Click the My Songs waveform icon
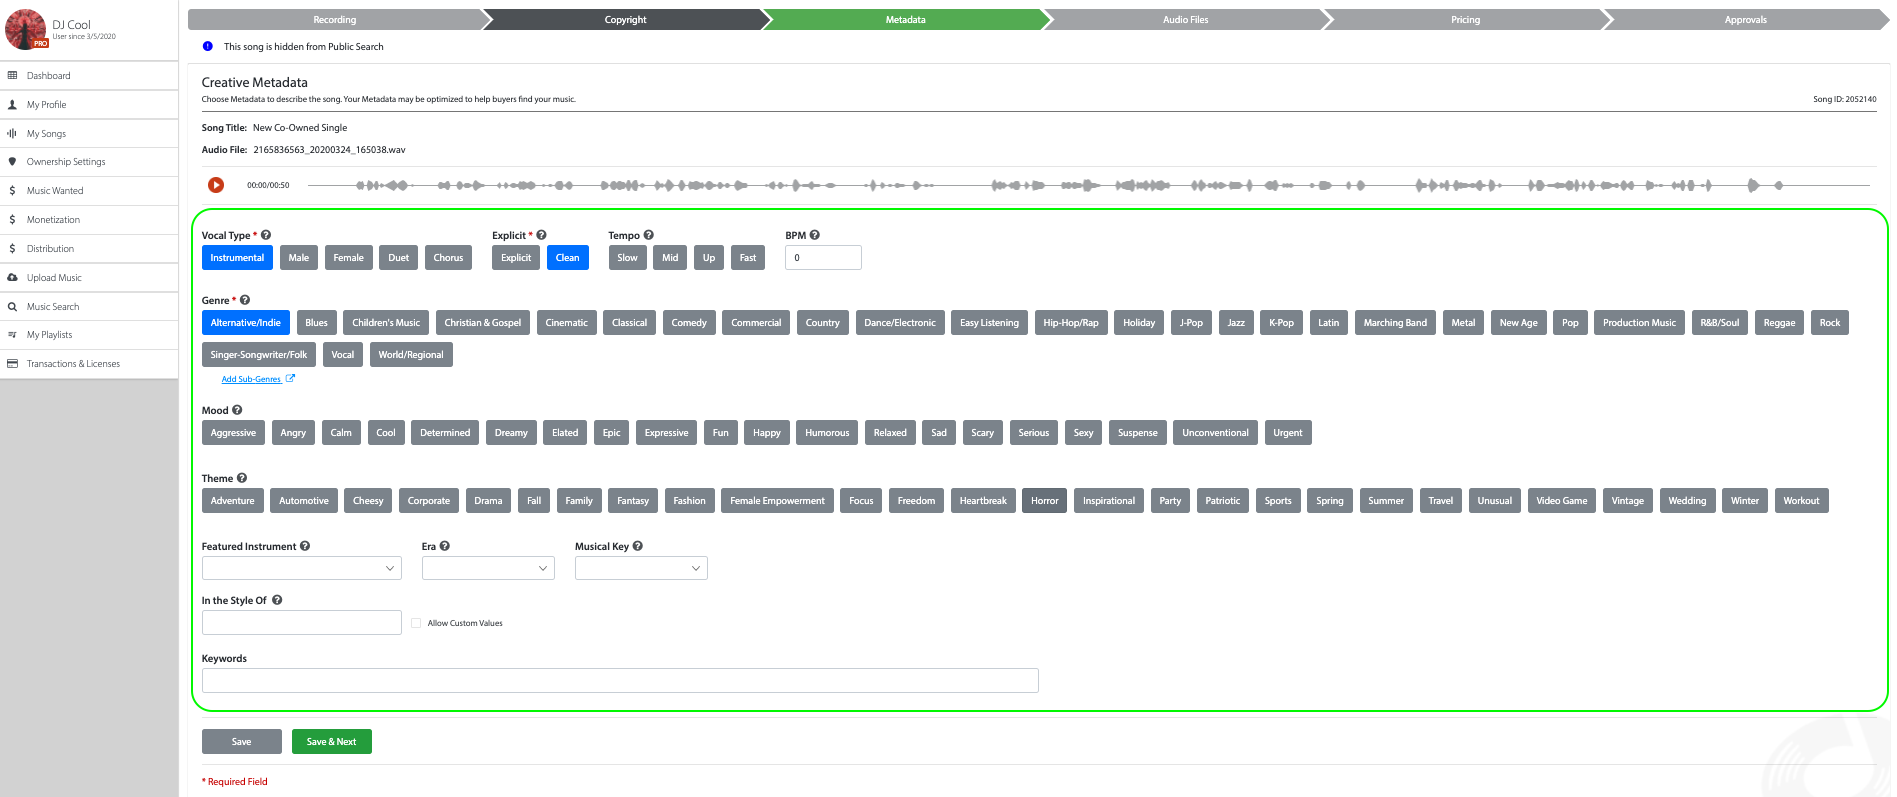 point(12,133)
